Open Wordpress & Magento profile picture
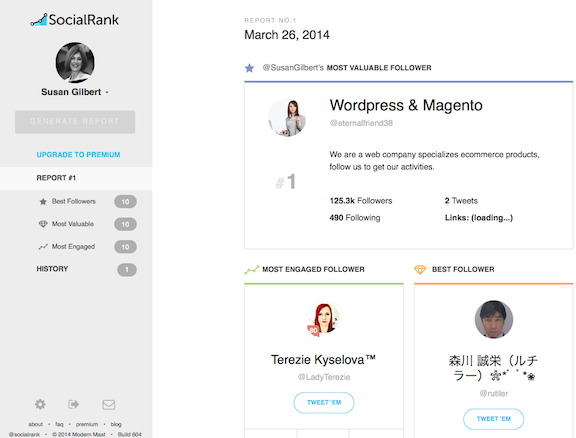Viewport: 576px width, 438px height. [x=287, y=117]
